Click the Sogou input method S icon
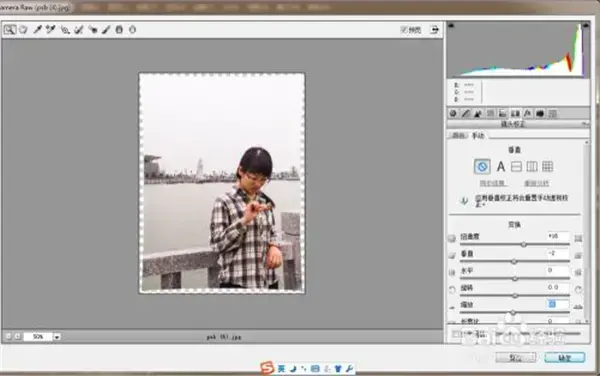The width and height of the screenshot is (600, 376). 267,368
